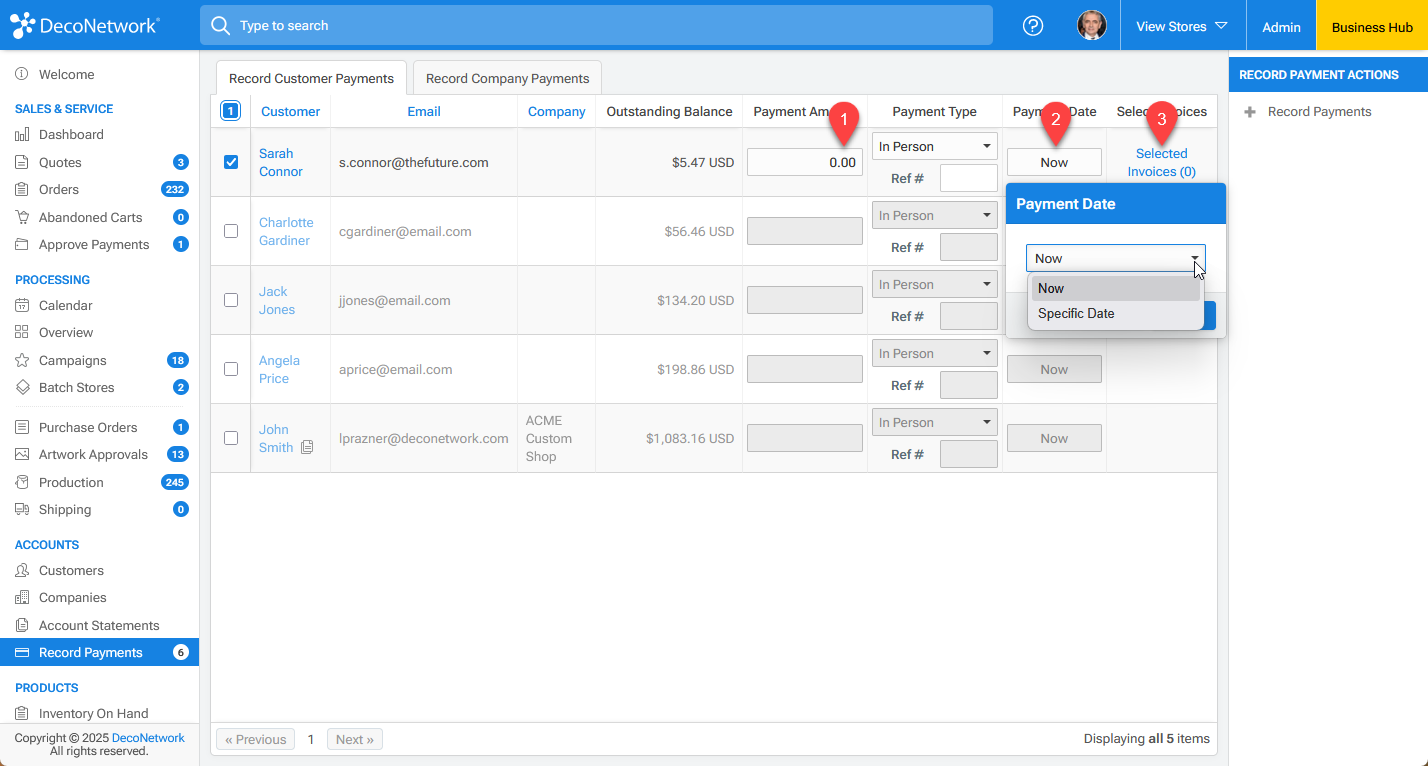Click the Abandoned Carts cart icon
This screenshot has width=1428, height=766.
[x=22, y=217]
